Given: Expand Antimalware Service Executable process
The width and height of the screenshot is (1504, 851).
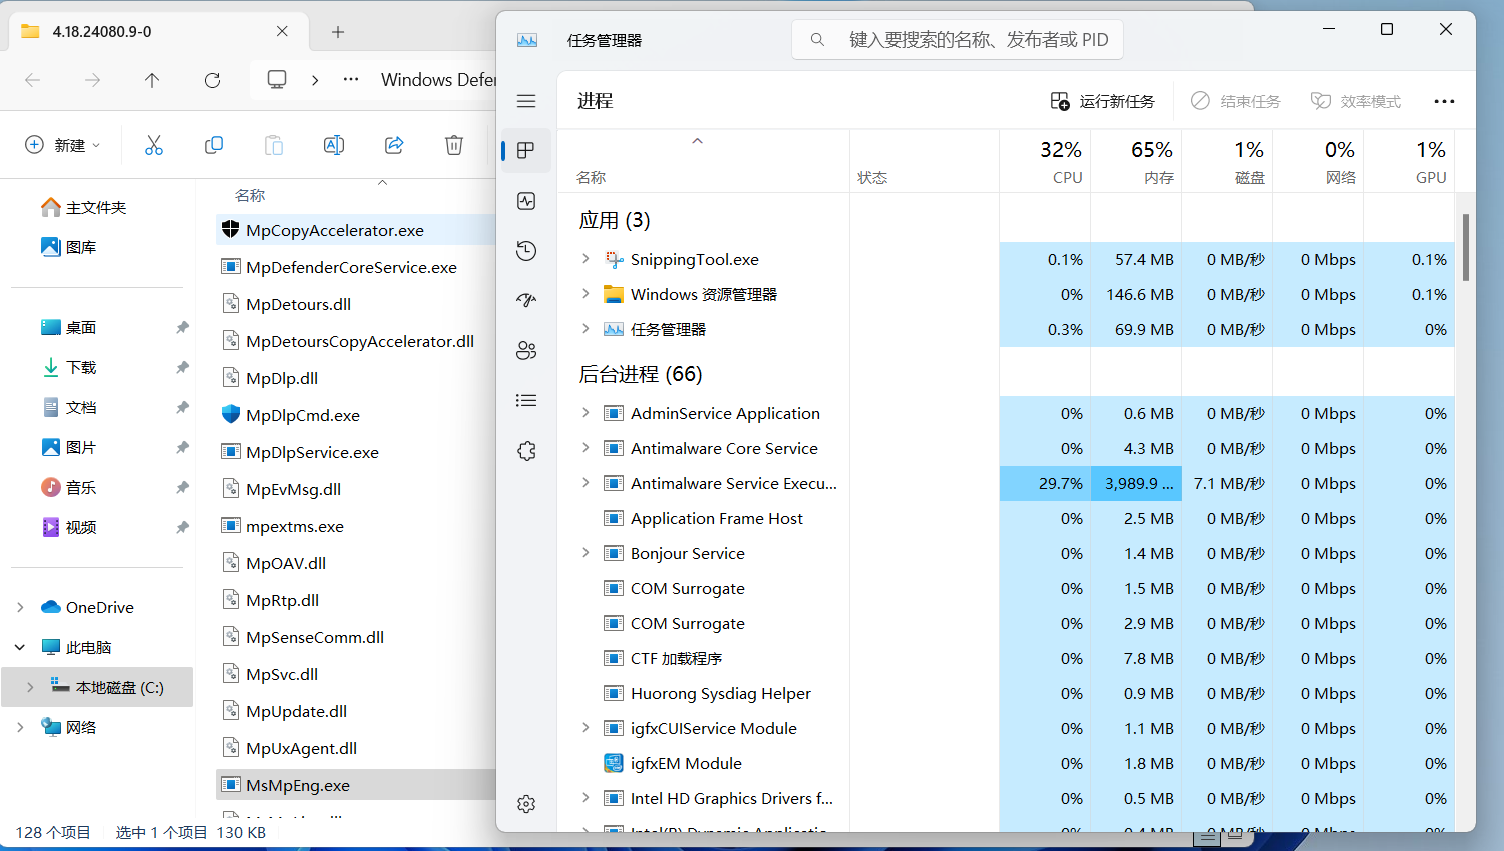Looking at the screenshot, I should coord(586,483).
